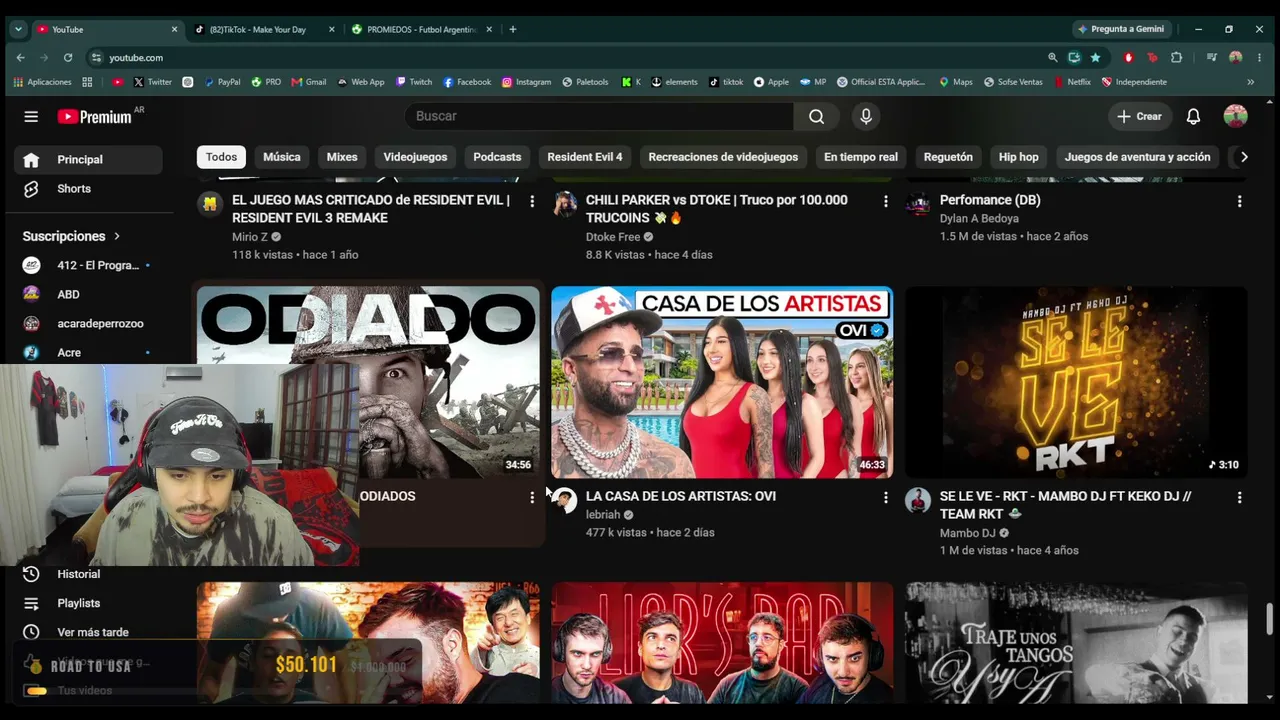Play the LIAR'S BAR video thumbnail

(x=722, y=643)
